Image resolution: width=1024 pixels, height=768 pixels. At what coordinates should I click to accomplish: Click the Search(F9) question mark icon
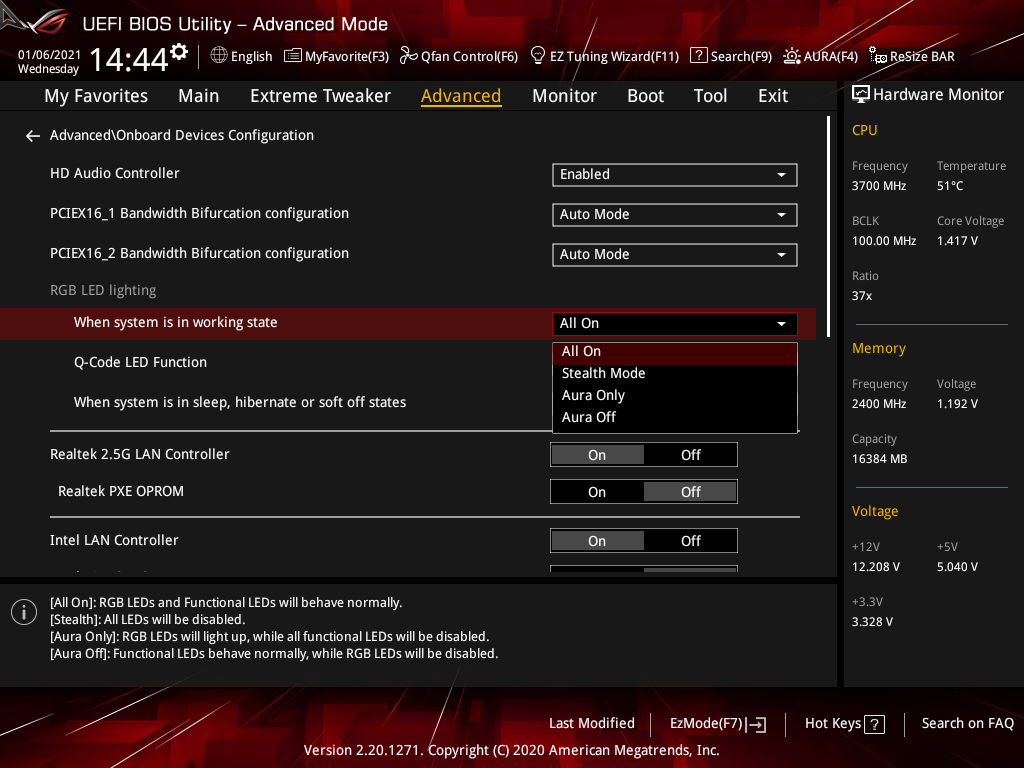point(698,56)
